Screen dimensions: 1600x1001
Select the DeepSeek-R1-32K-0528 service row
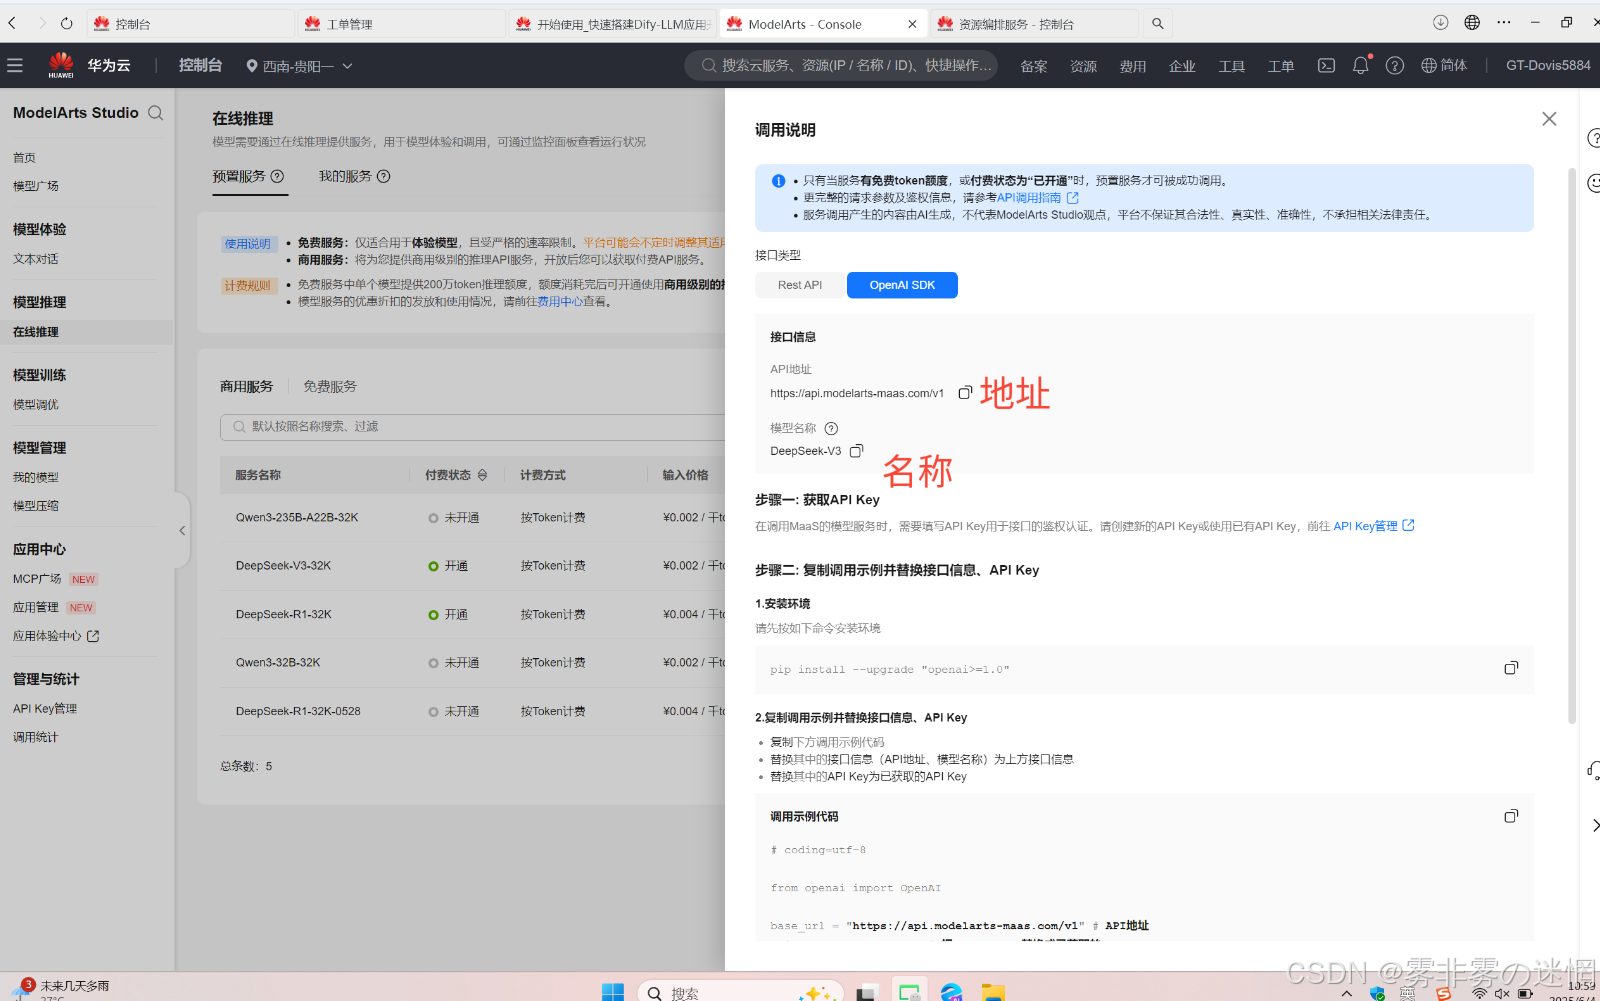coord(472,711)
